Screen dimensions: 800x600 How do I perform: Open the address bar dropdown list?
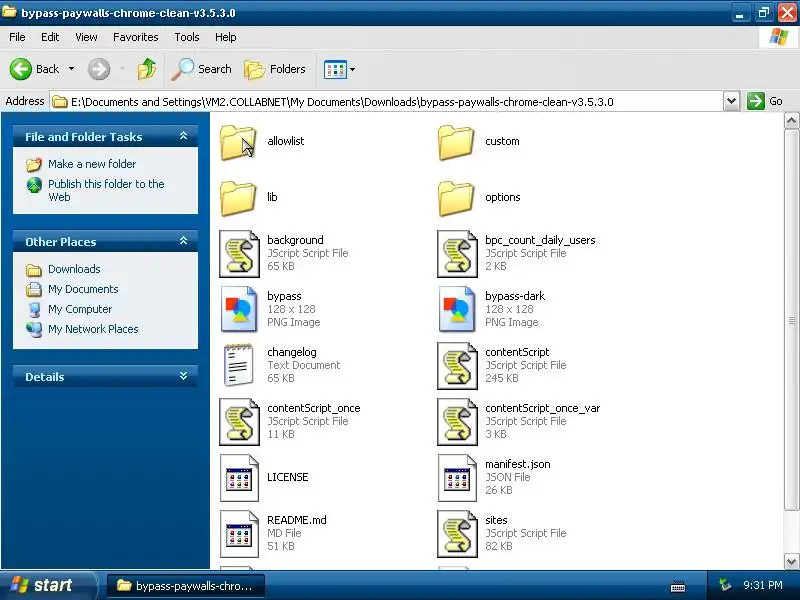tap(731, 102)
